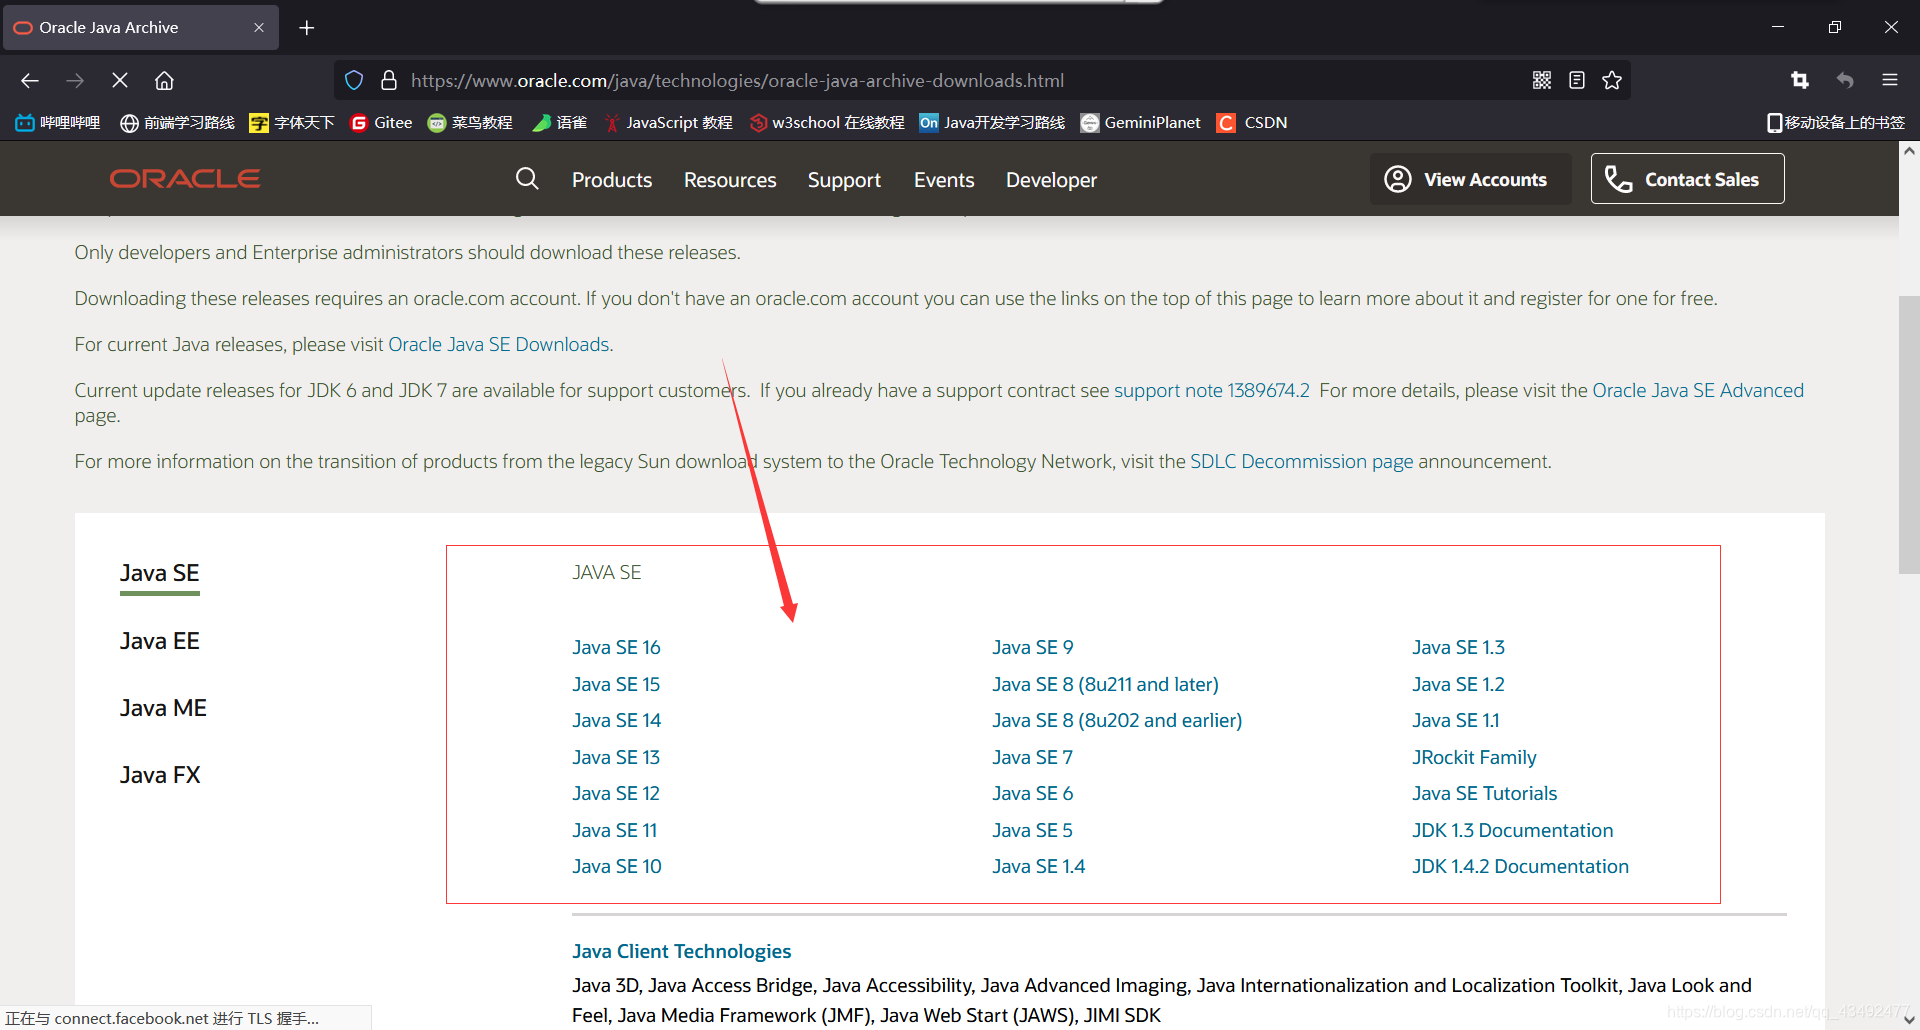Open the Developer menu

pyautogui.click(x=1051, y=180)
